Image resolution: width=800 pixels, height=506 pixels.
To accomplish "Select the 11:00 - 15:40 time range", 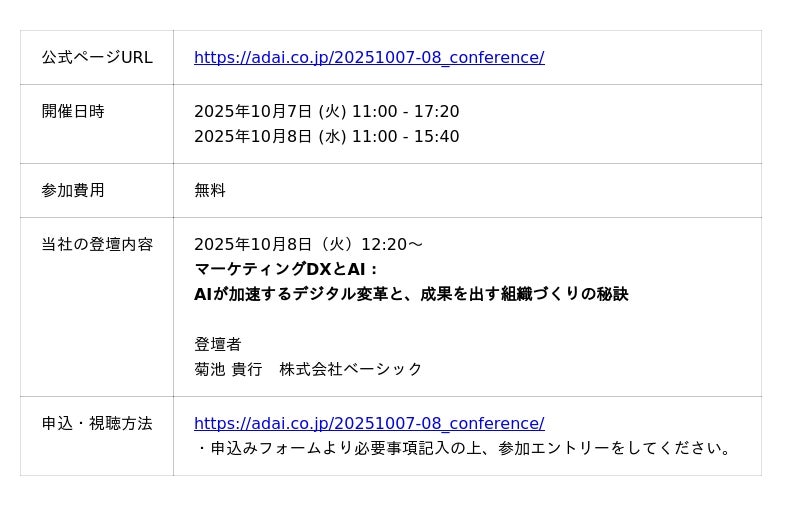I will pos(405,137).
